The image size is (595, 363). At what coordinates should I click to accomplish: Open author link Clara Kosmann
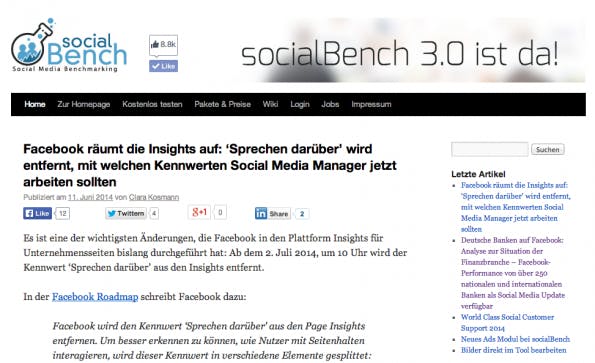click(154, 197)
